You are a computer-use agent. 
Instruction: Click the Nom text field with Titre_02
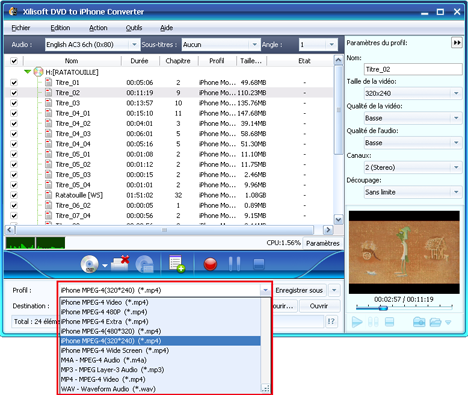413,69
